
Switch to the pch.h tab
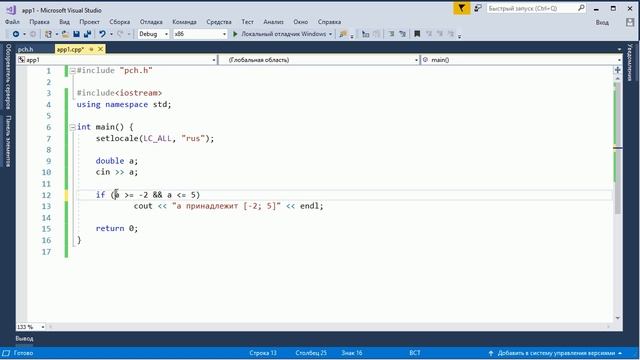point(25,49)
